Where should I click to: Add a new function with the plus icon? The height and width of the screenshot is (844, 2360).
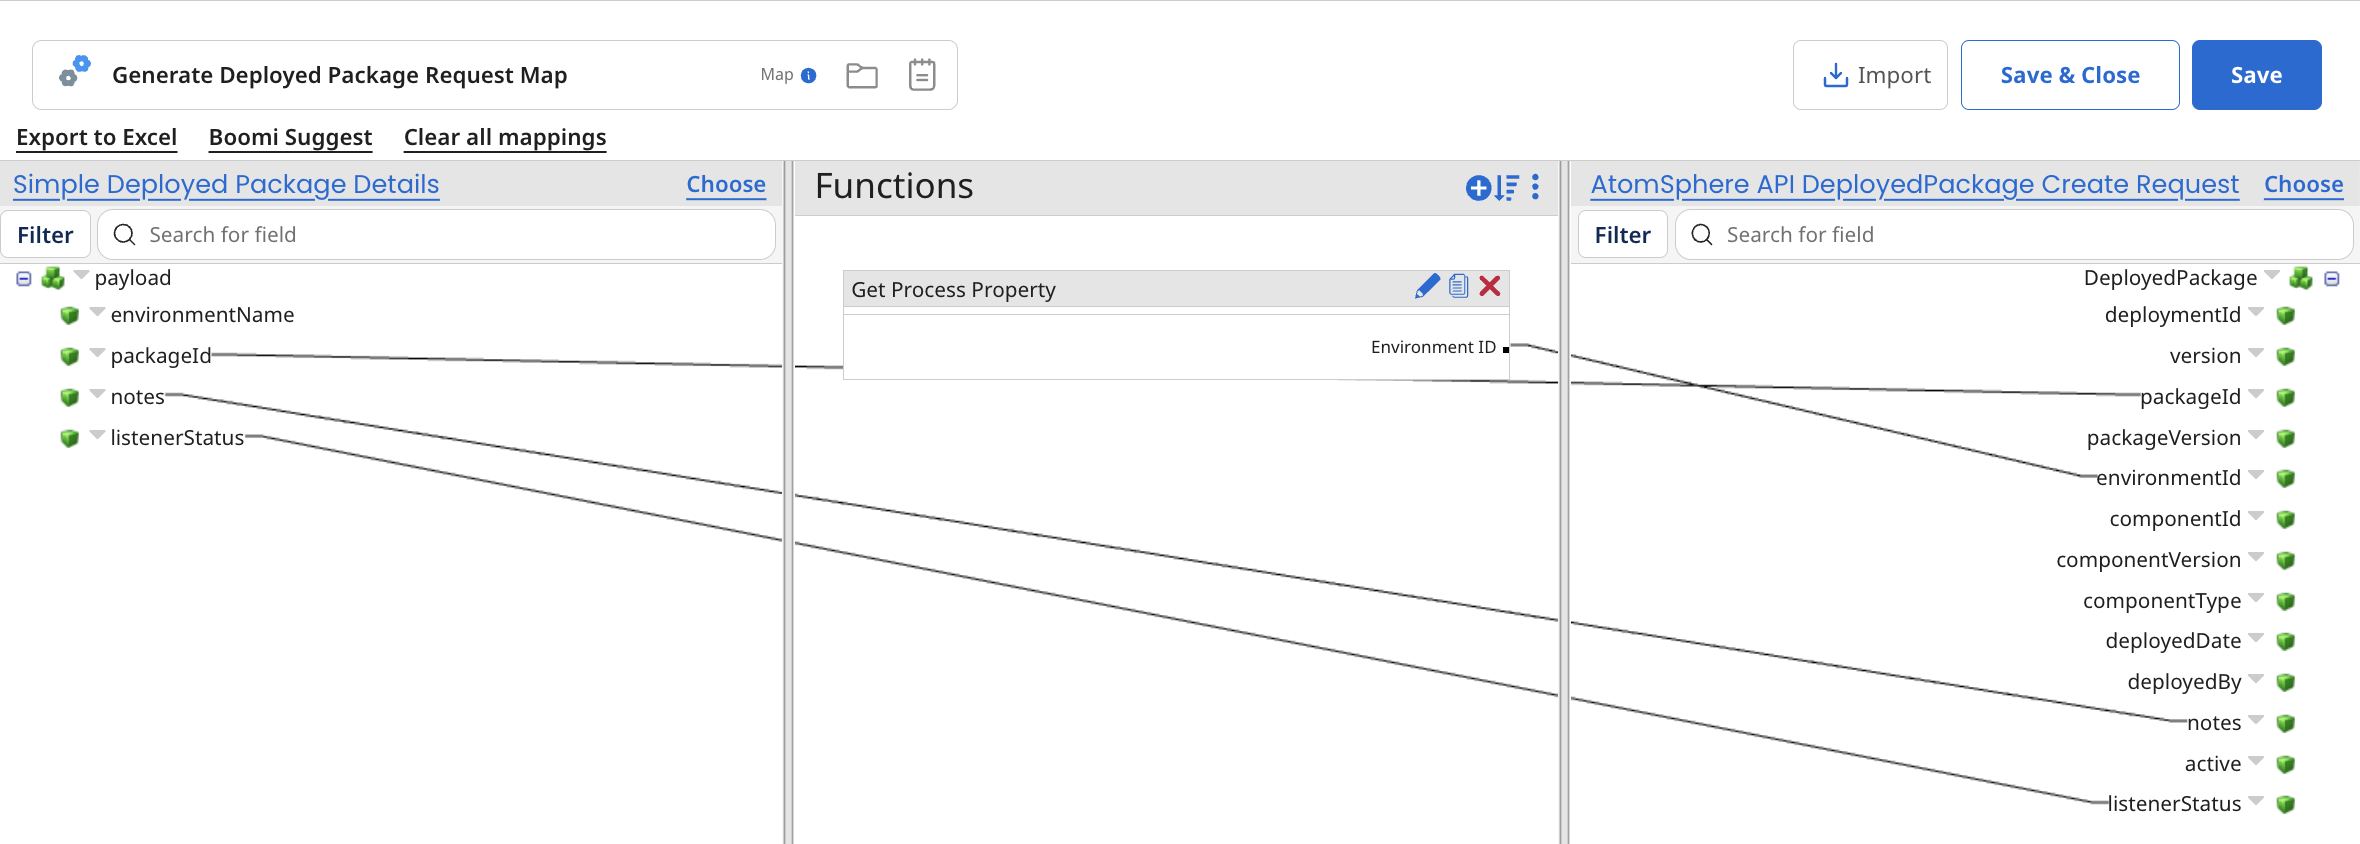[1478, 188]
